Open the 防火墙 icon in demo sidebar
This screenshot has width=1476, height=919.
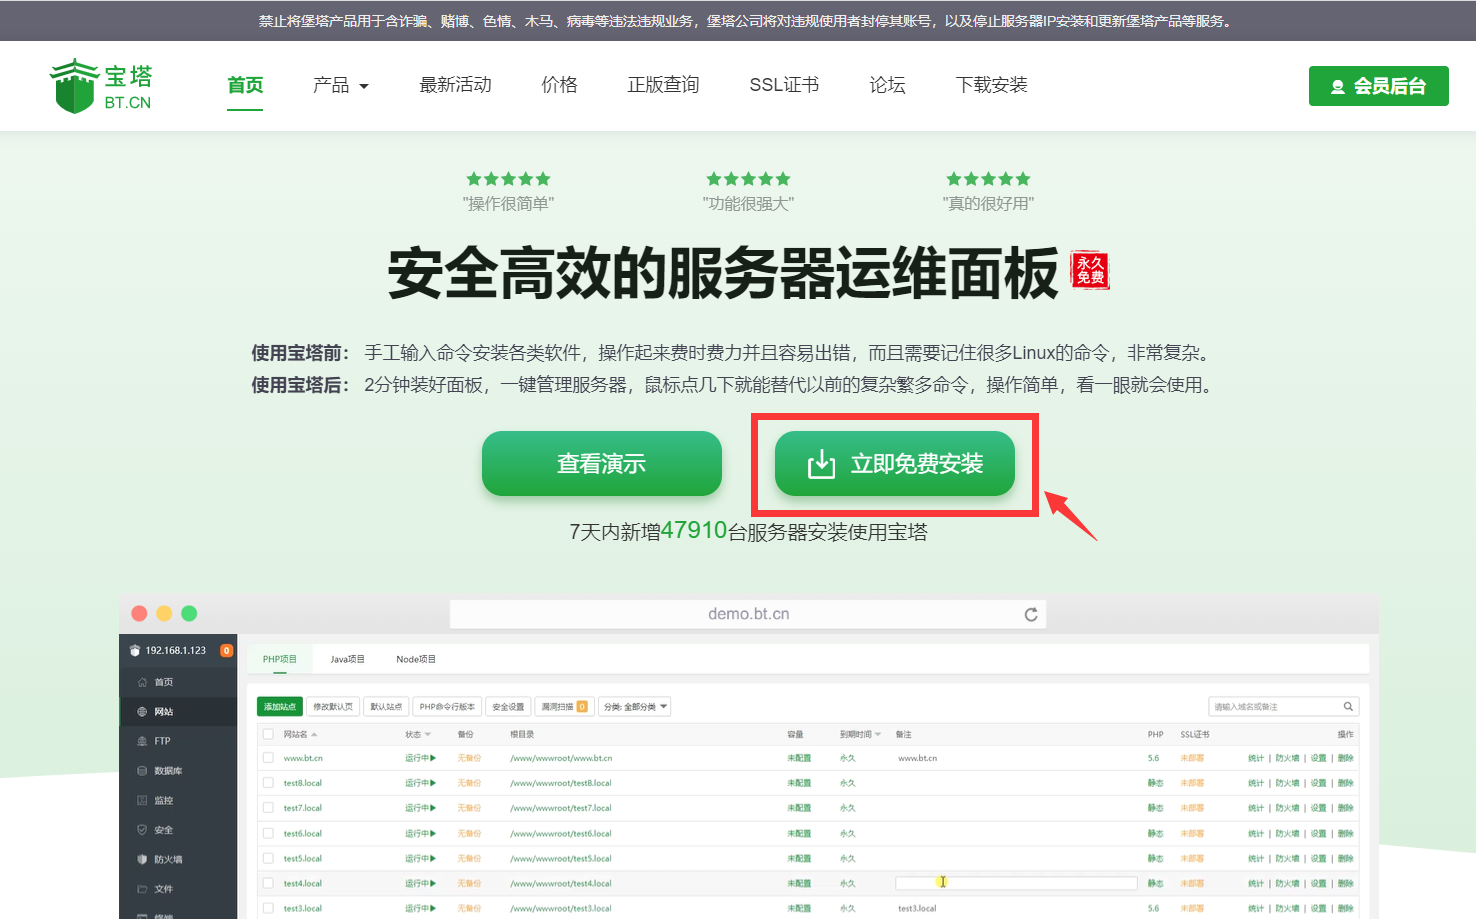coord(142,859)
